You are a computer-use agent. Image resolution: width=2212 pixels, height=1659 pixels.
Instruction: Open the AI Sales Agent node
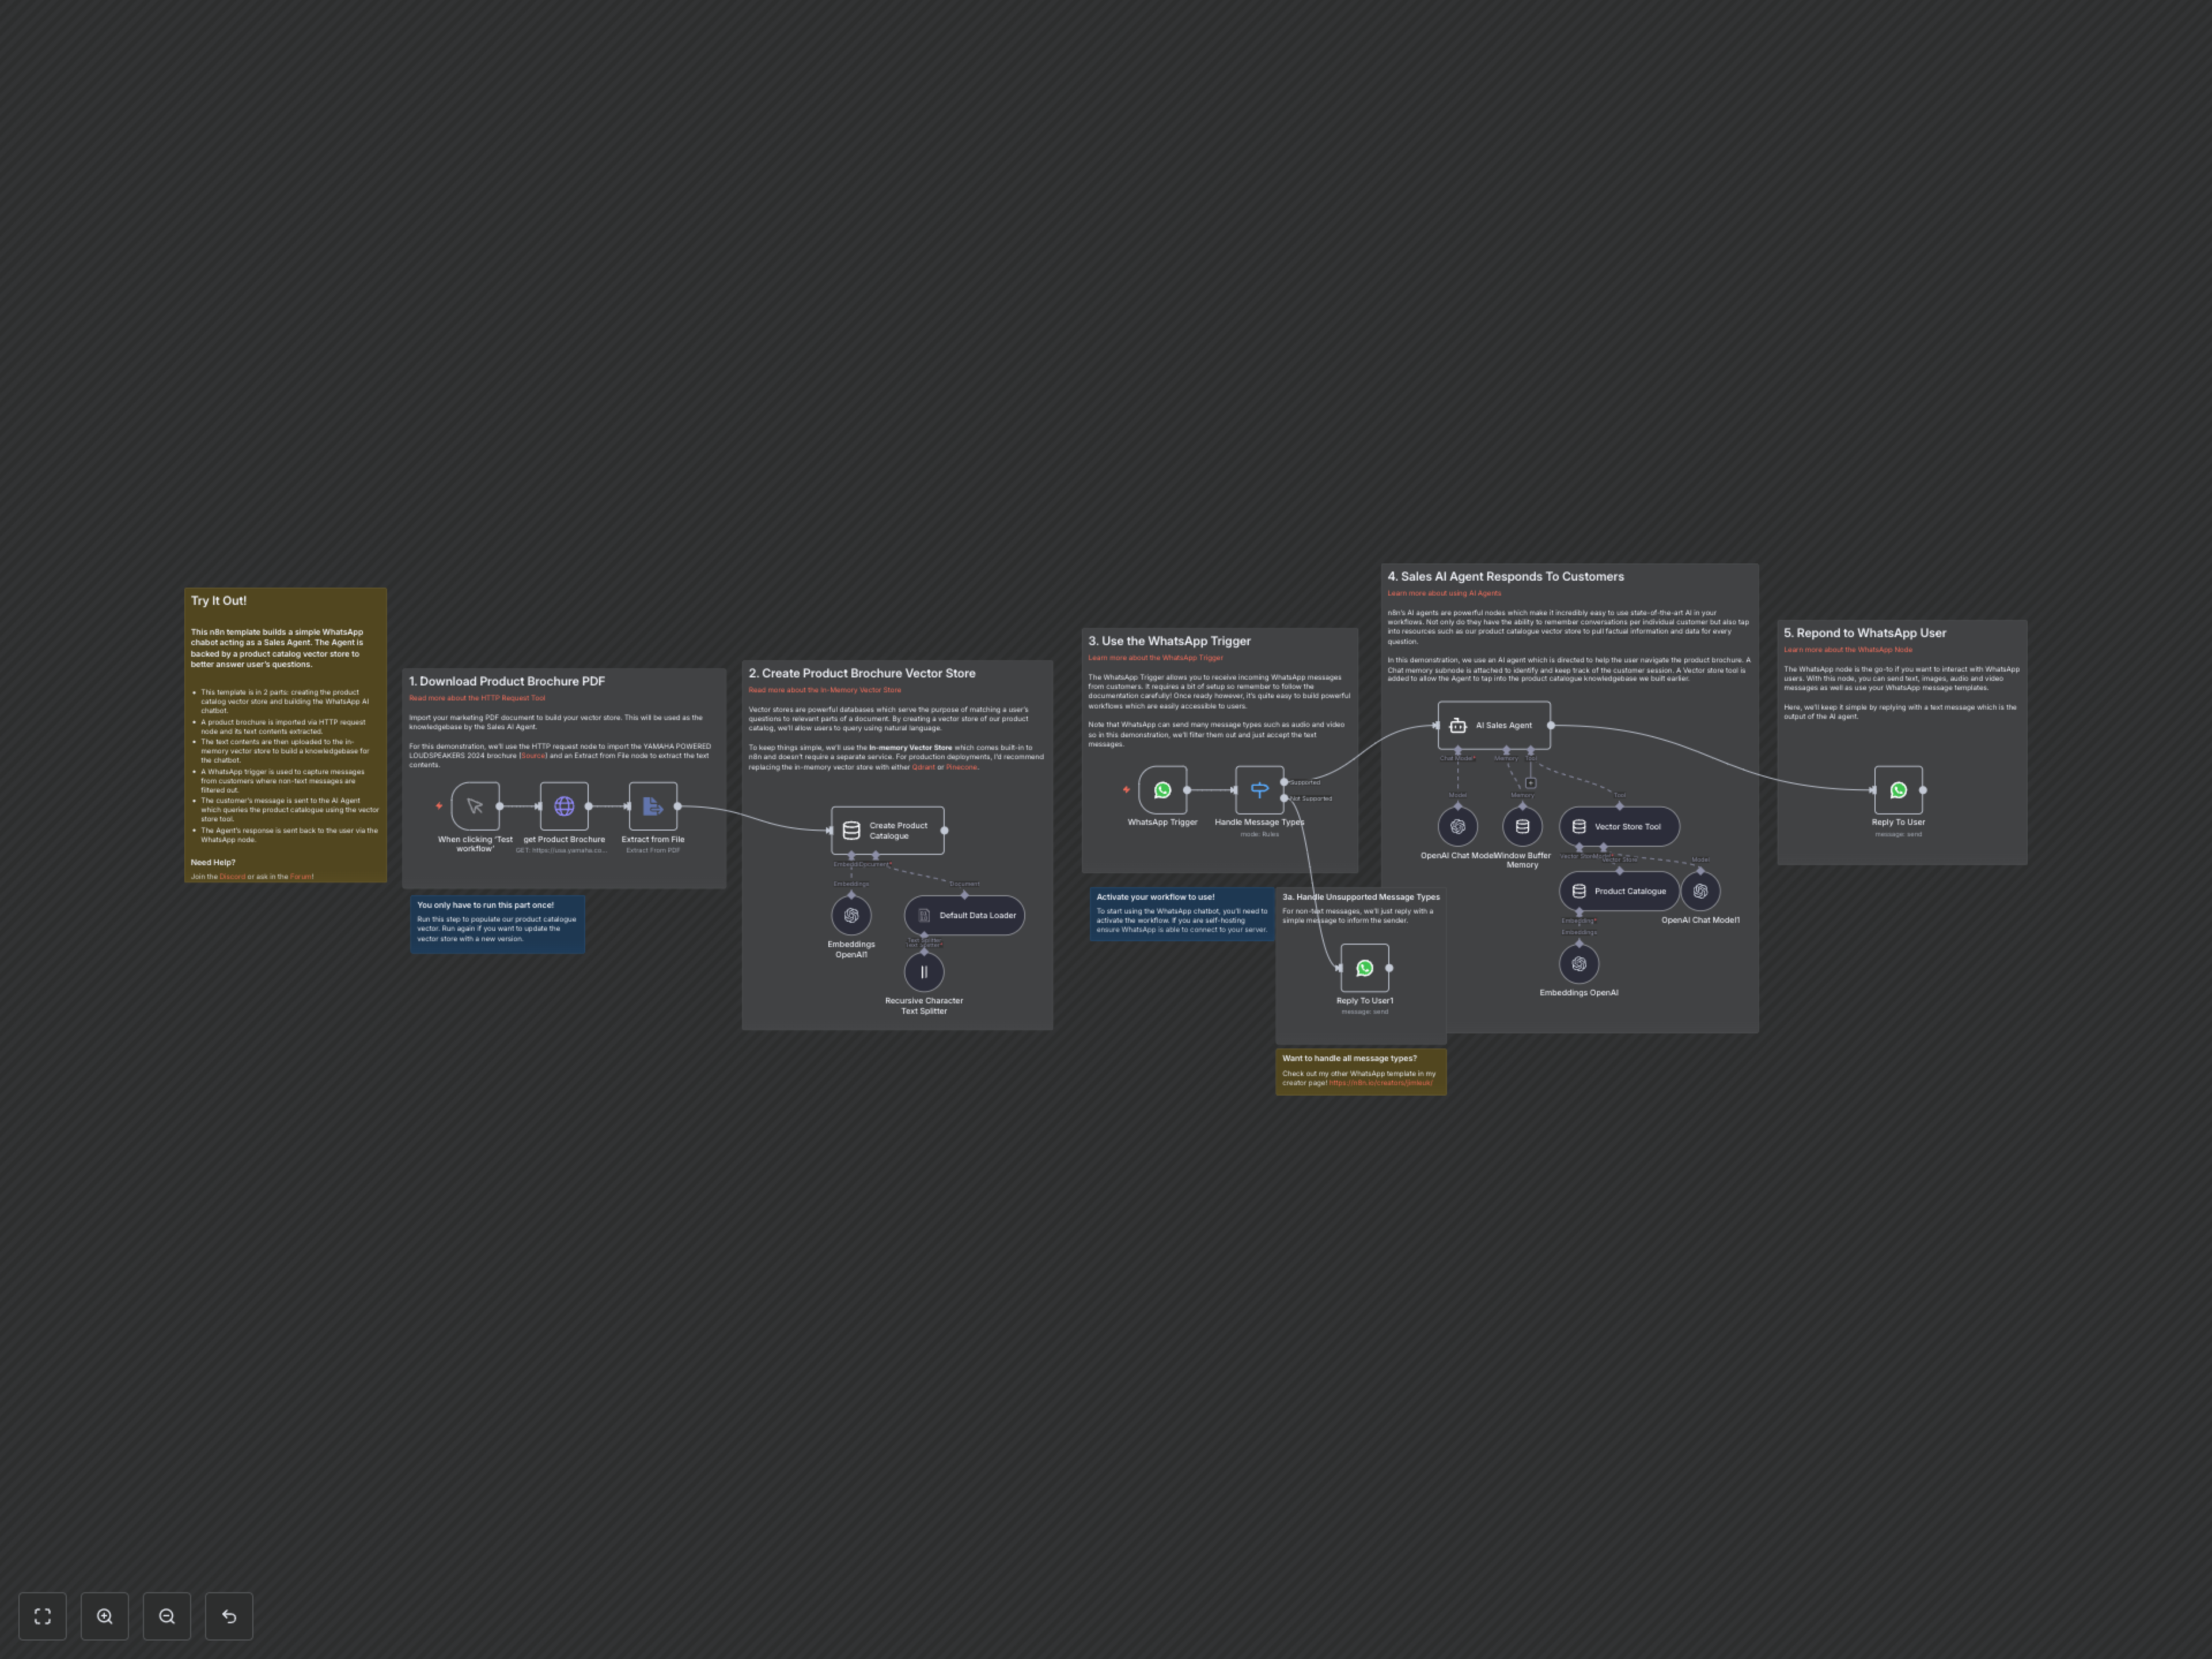pos(1494,725)
